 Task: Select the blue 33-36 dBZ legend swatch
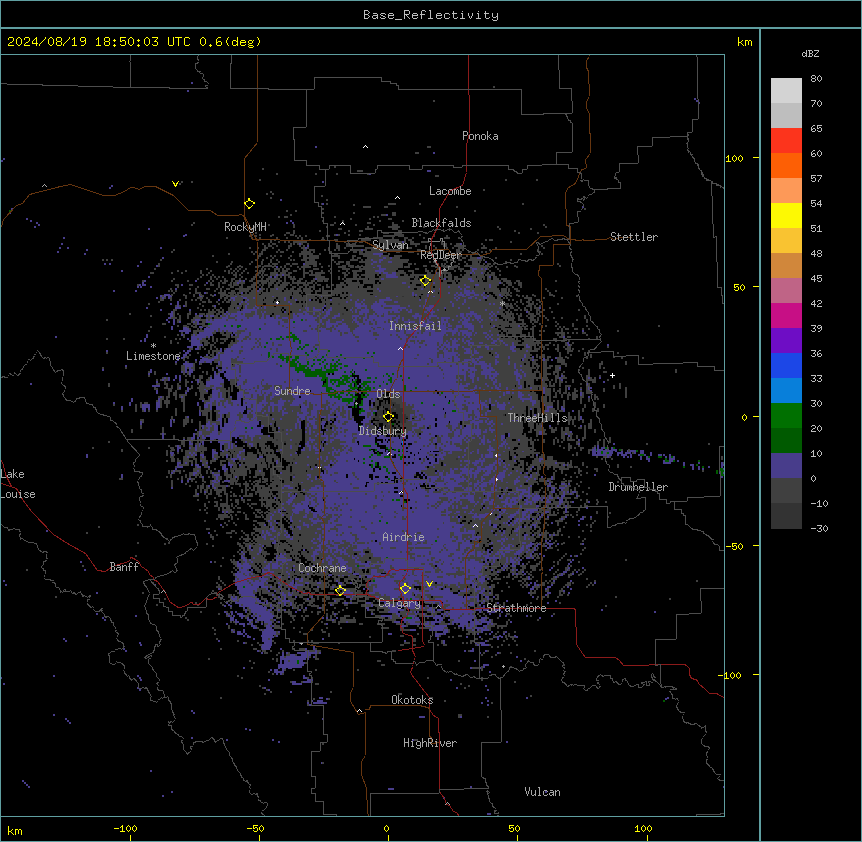coord(786,365)
